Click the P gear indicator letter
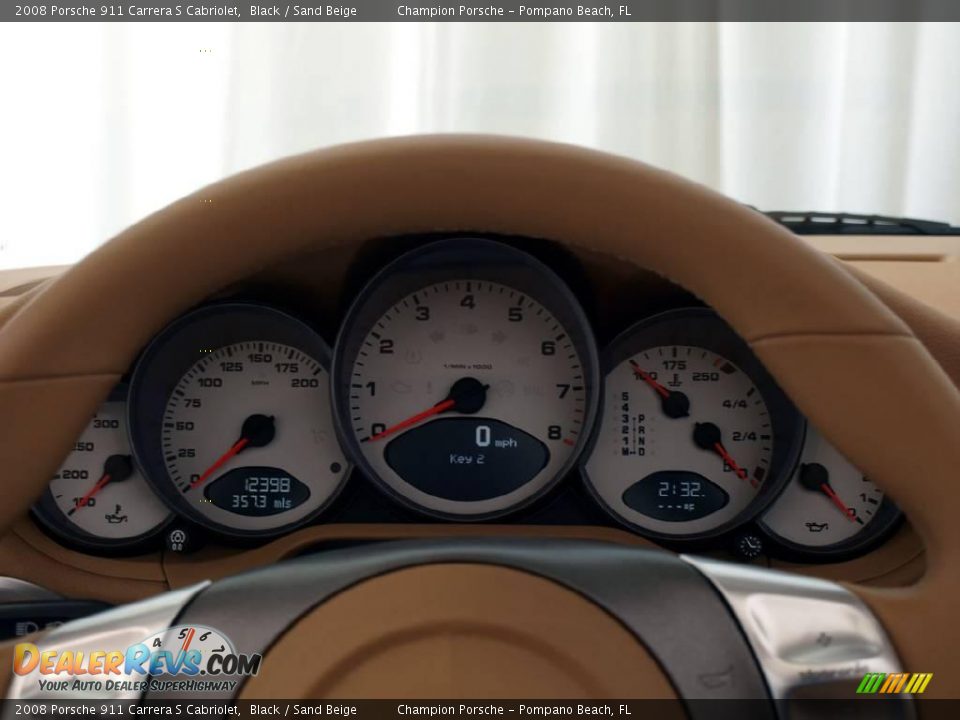 [x=641, y=418]
